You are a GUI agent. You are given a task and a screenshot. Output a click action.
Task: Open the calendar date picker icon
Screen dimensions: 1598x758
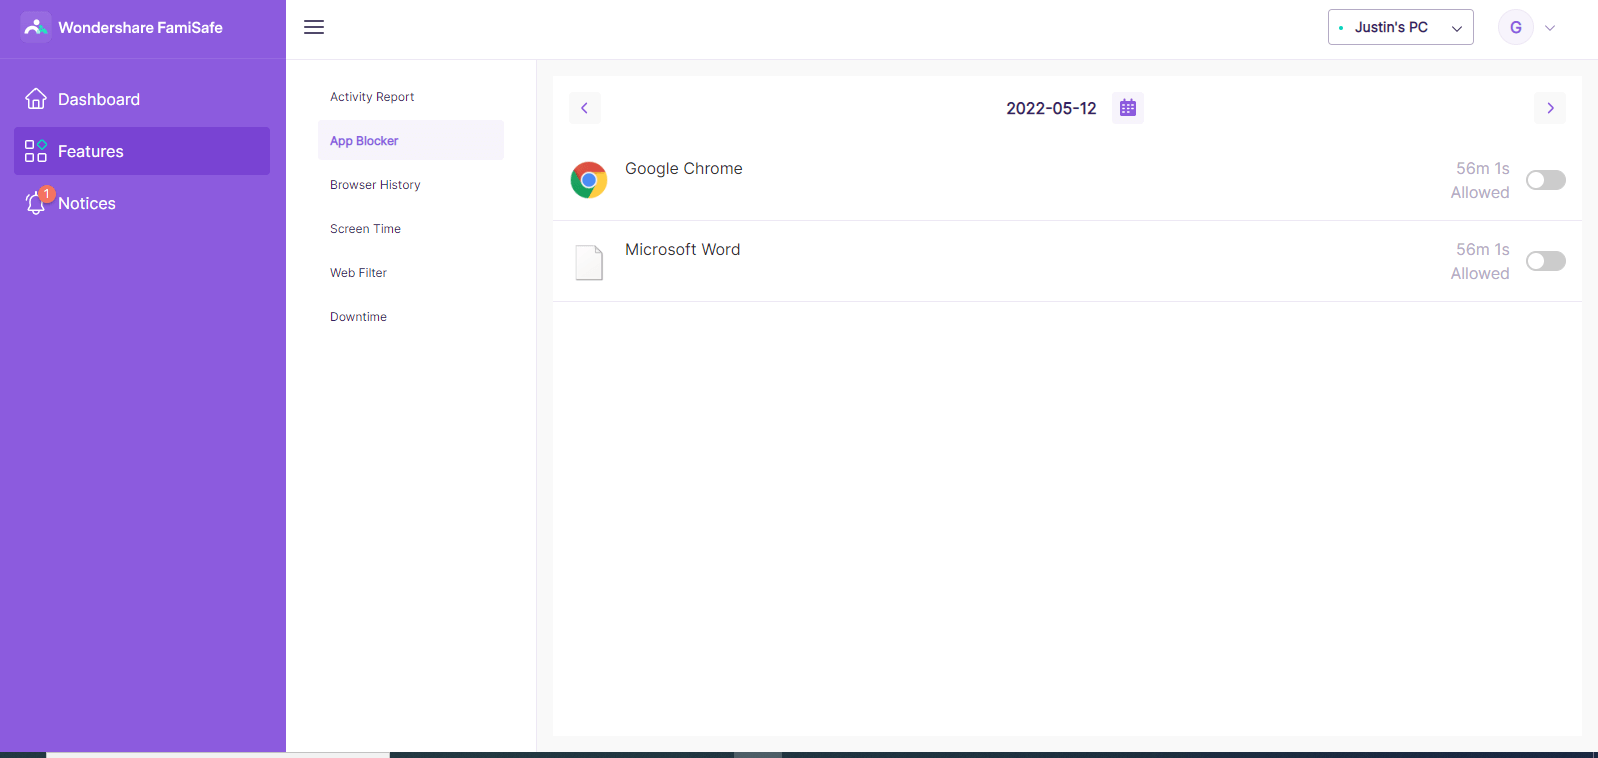coord(1127,108)
